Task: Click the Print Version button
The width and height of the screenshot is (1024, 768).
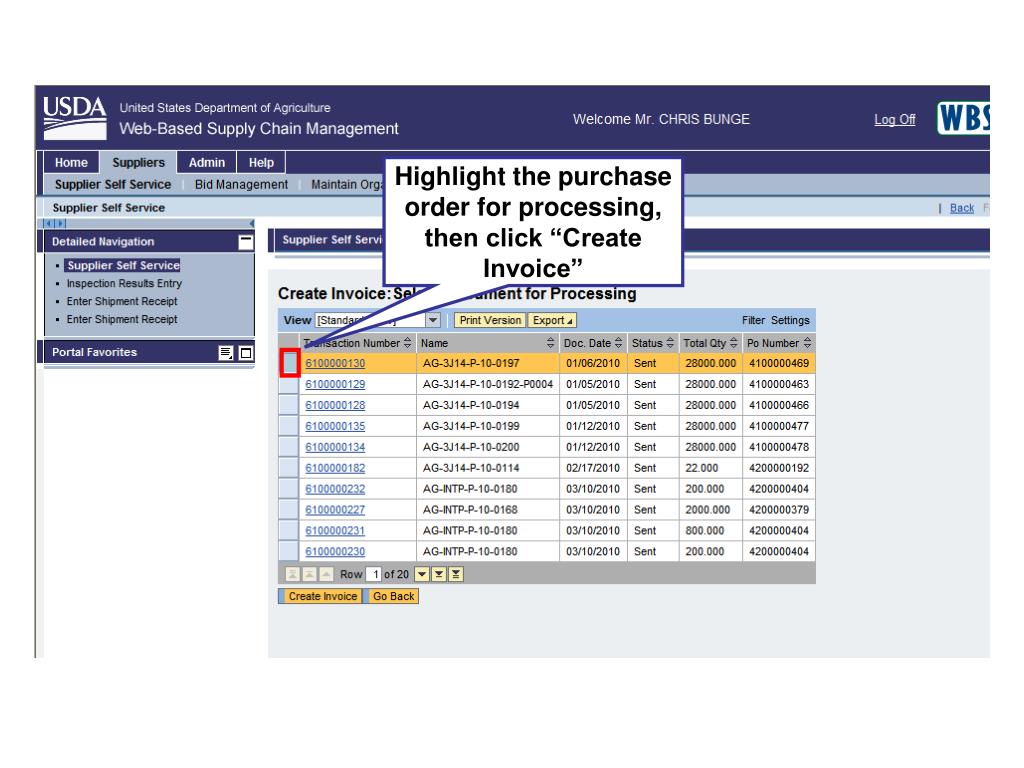Action: [490, 320]
